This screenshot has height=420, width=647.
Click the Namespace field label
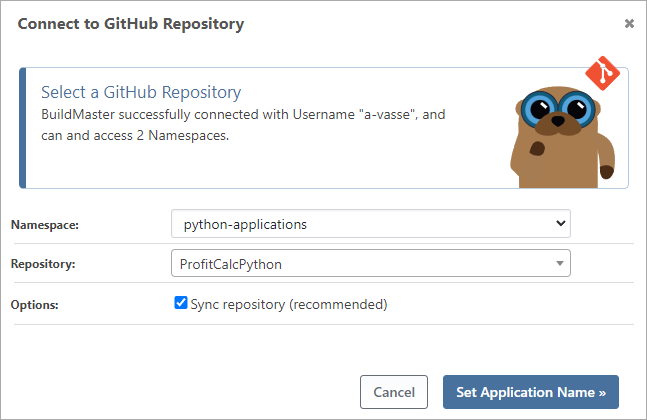(44, 226)
